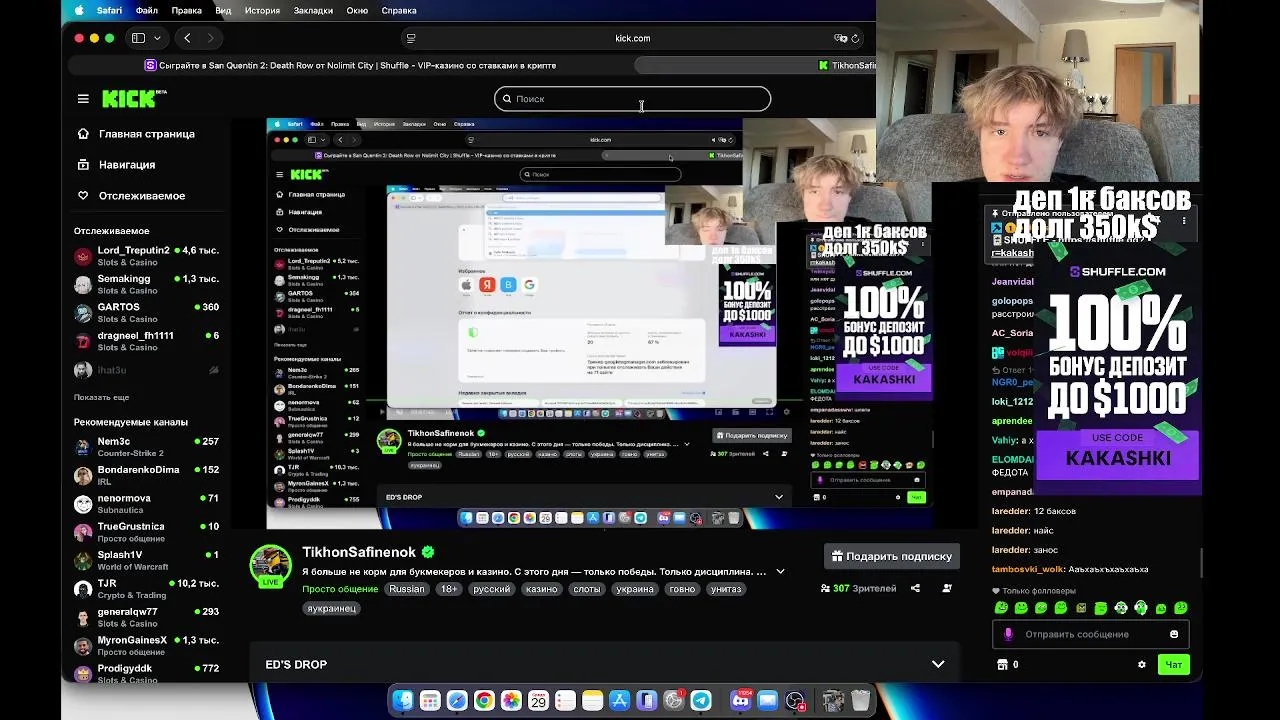
Task: Focus the Отправить сообщение chat input
Action: pos(1088,634)
